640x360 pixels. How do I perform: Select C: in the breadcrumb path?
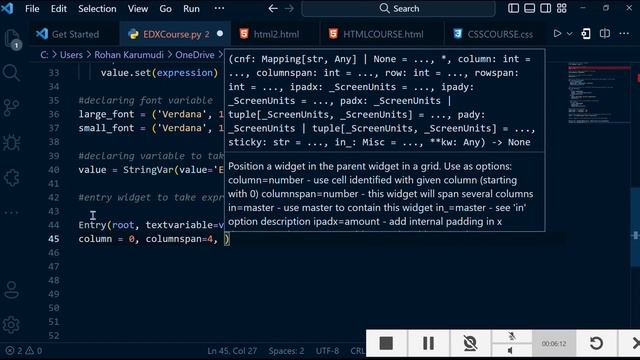coord(44,55)
